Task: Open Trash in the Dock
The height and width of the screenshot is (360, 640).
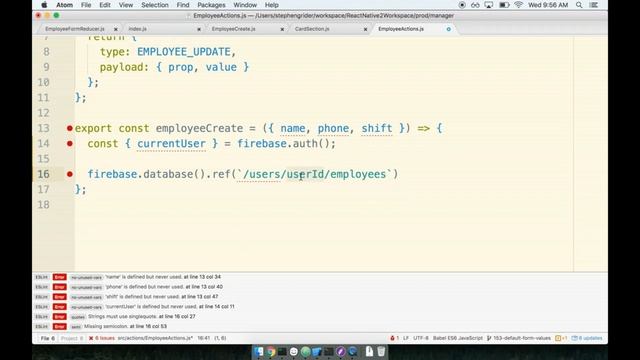Action: (x=381, y=351)
